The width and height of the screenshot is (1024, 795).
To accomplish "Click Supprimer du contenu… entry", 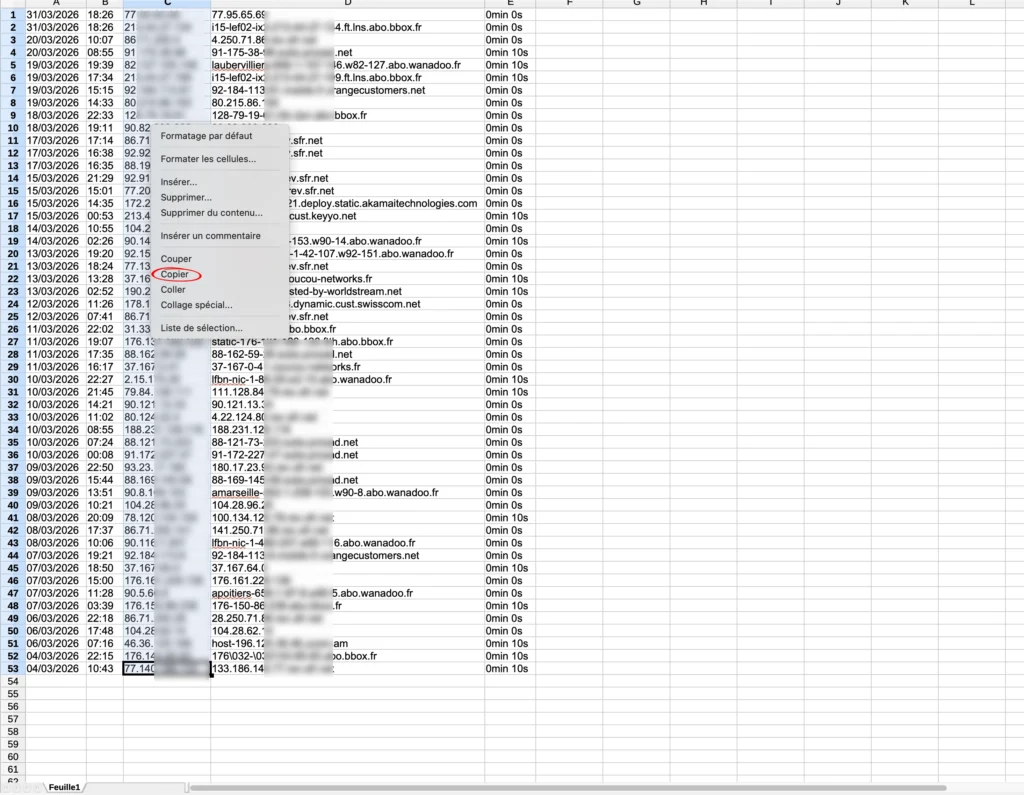I will [x=211, y=213].
